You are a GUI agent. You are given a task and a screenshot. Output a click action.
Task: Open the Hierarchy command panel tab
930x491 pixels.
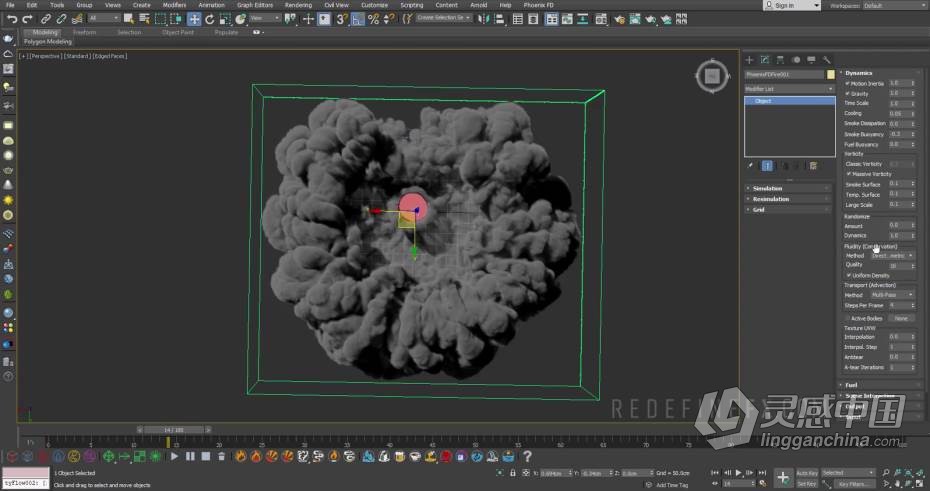click(780, 60)
